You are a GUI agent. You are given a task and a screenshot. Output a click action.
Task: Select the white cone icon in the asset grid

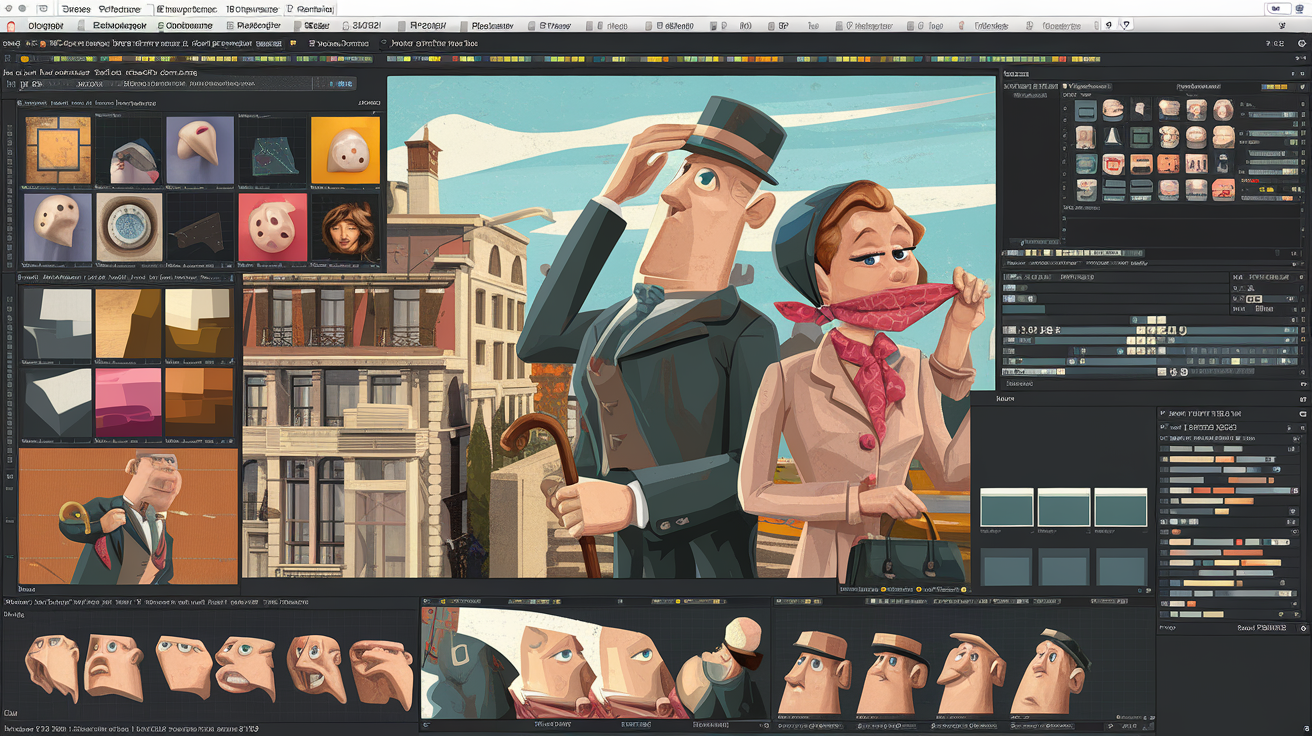pyautogui.click(x=1113, y=136)
